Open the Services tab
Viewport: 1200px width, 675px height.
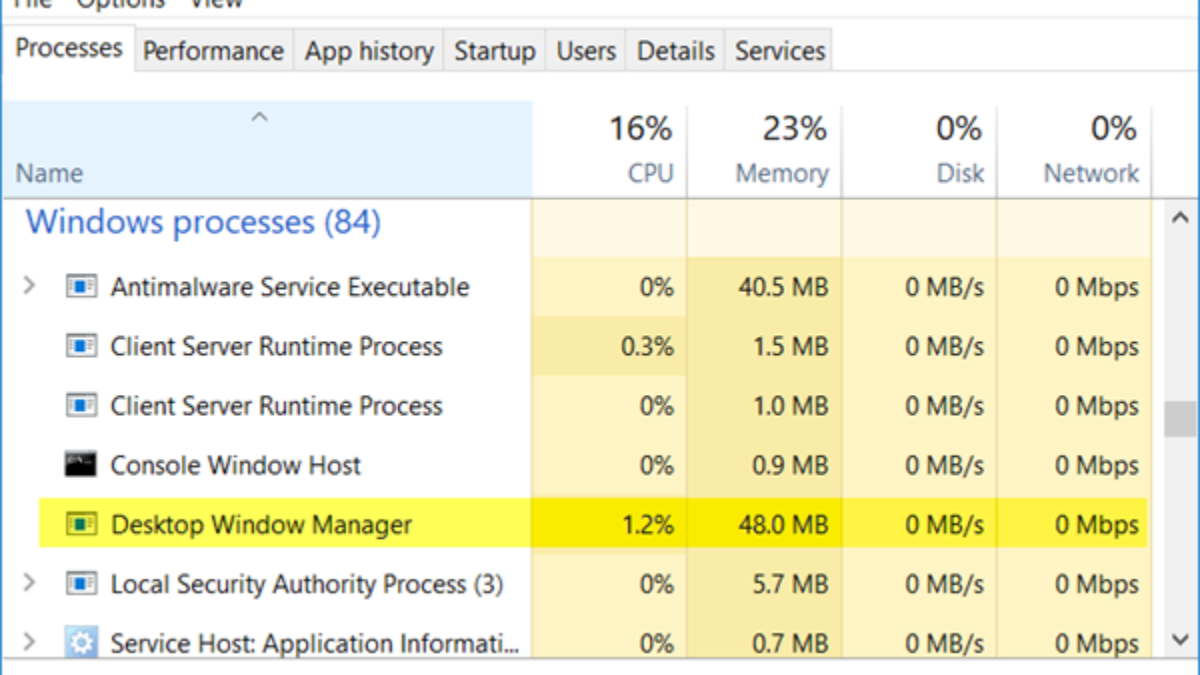coord(780,51)
